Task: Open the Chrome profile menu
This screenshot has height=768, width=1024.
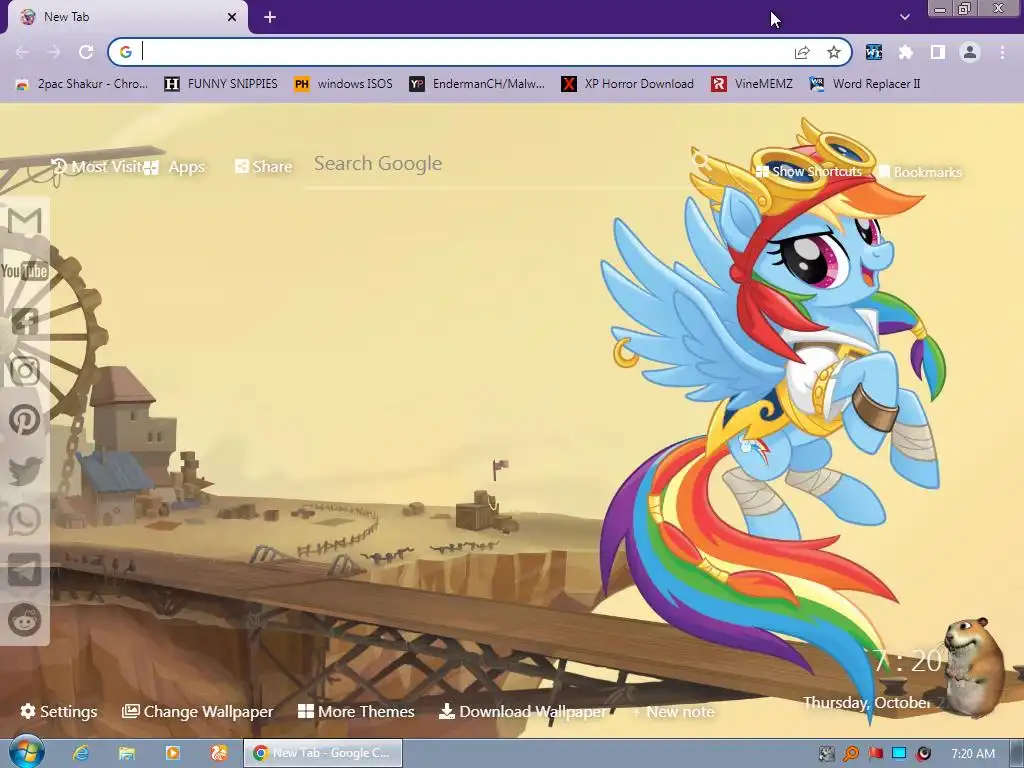Action: [x=970, y=52]
